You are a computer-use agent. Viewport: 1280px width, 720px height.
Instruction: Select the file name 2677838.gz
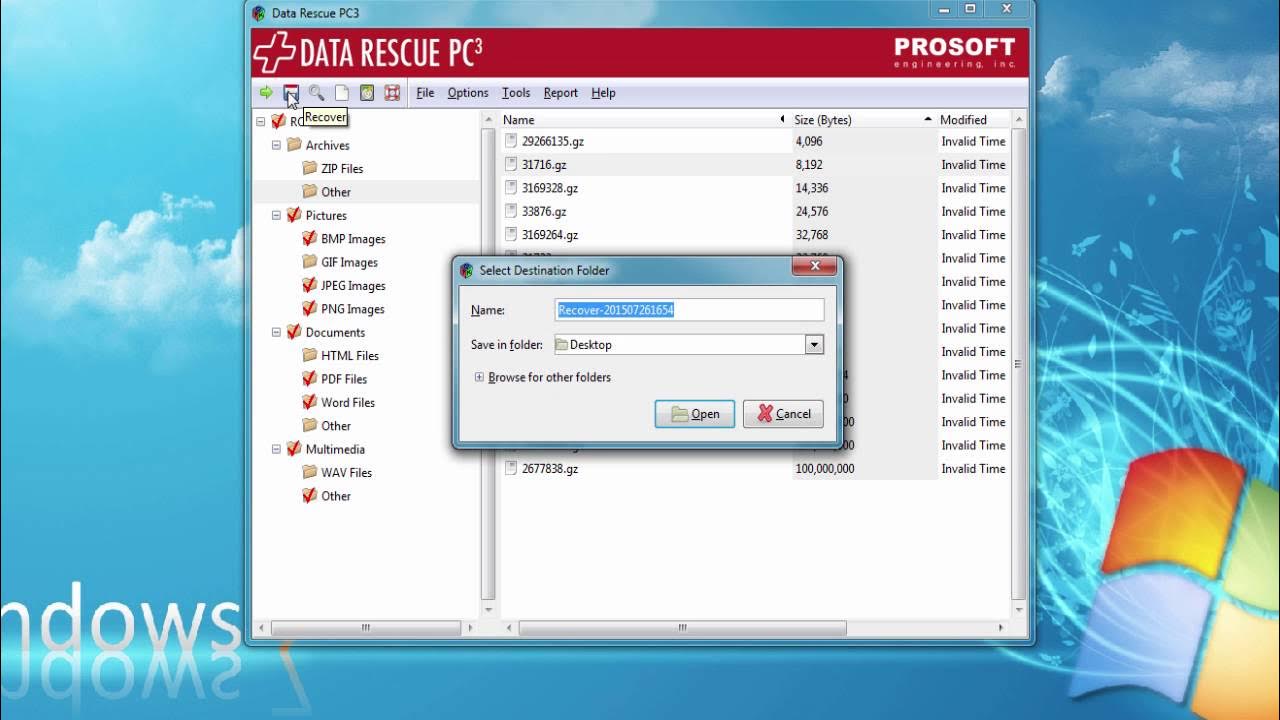(550, 468)
